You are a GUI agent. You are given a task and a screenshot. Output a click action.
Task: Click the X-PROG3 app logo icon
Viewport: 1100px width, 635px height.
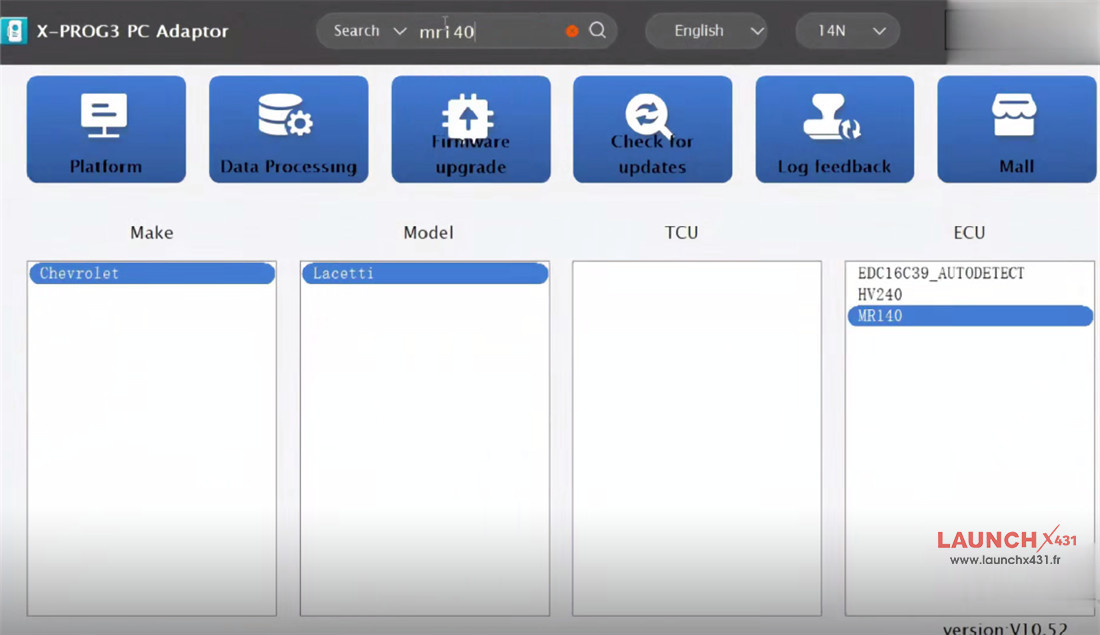click(14, 30)
